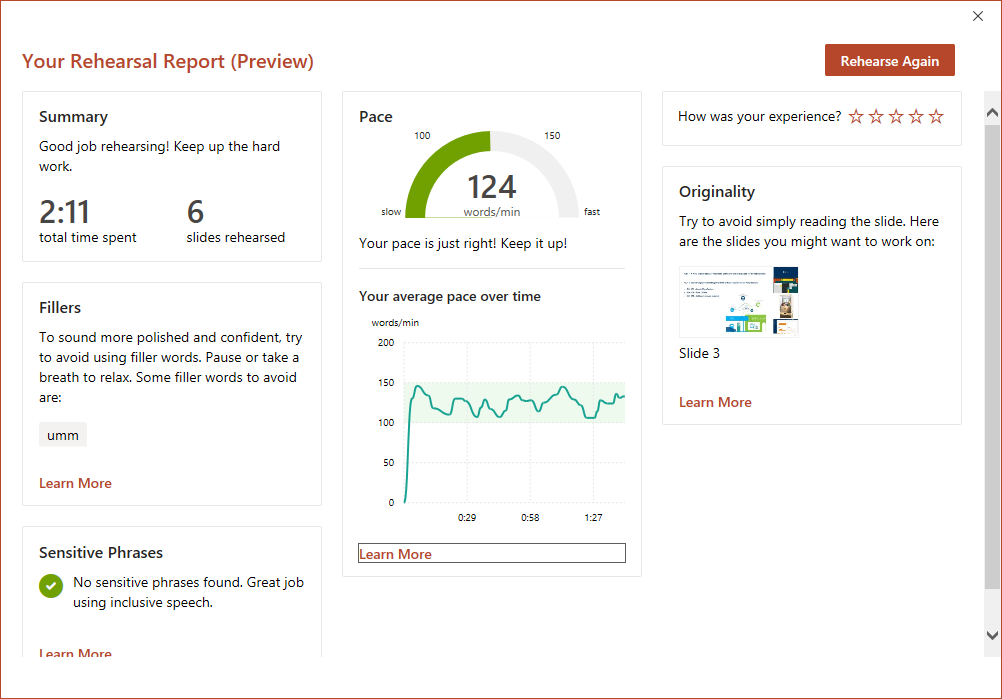Click the green checkmark under Sensitive Phrases
This screenshot has height=699, width=1002.
(51, 587)
